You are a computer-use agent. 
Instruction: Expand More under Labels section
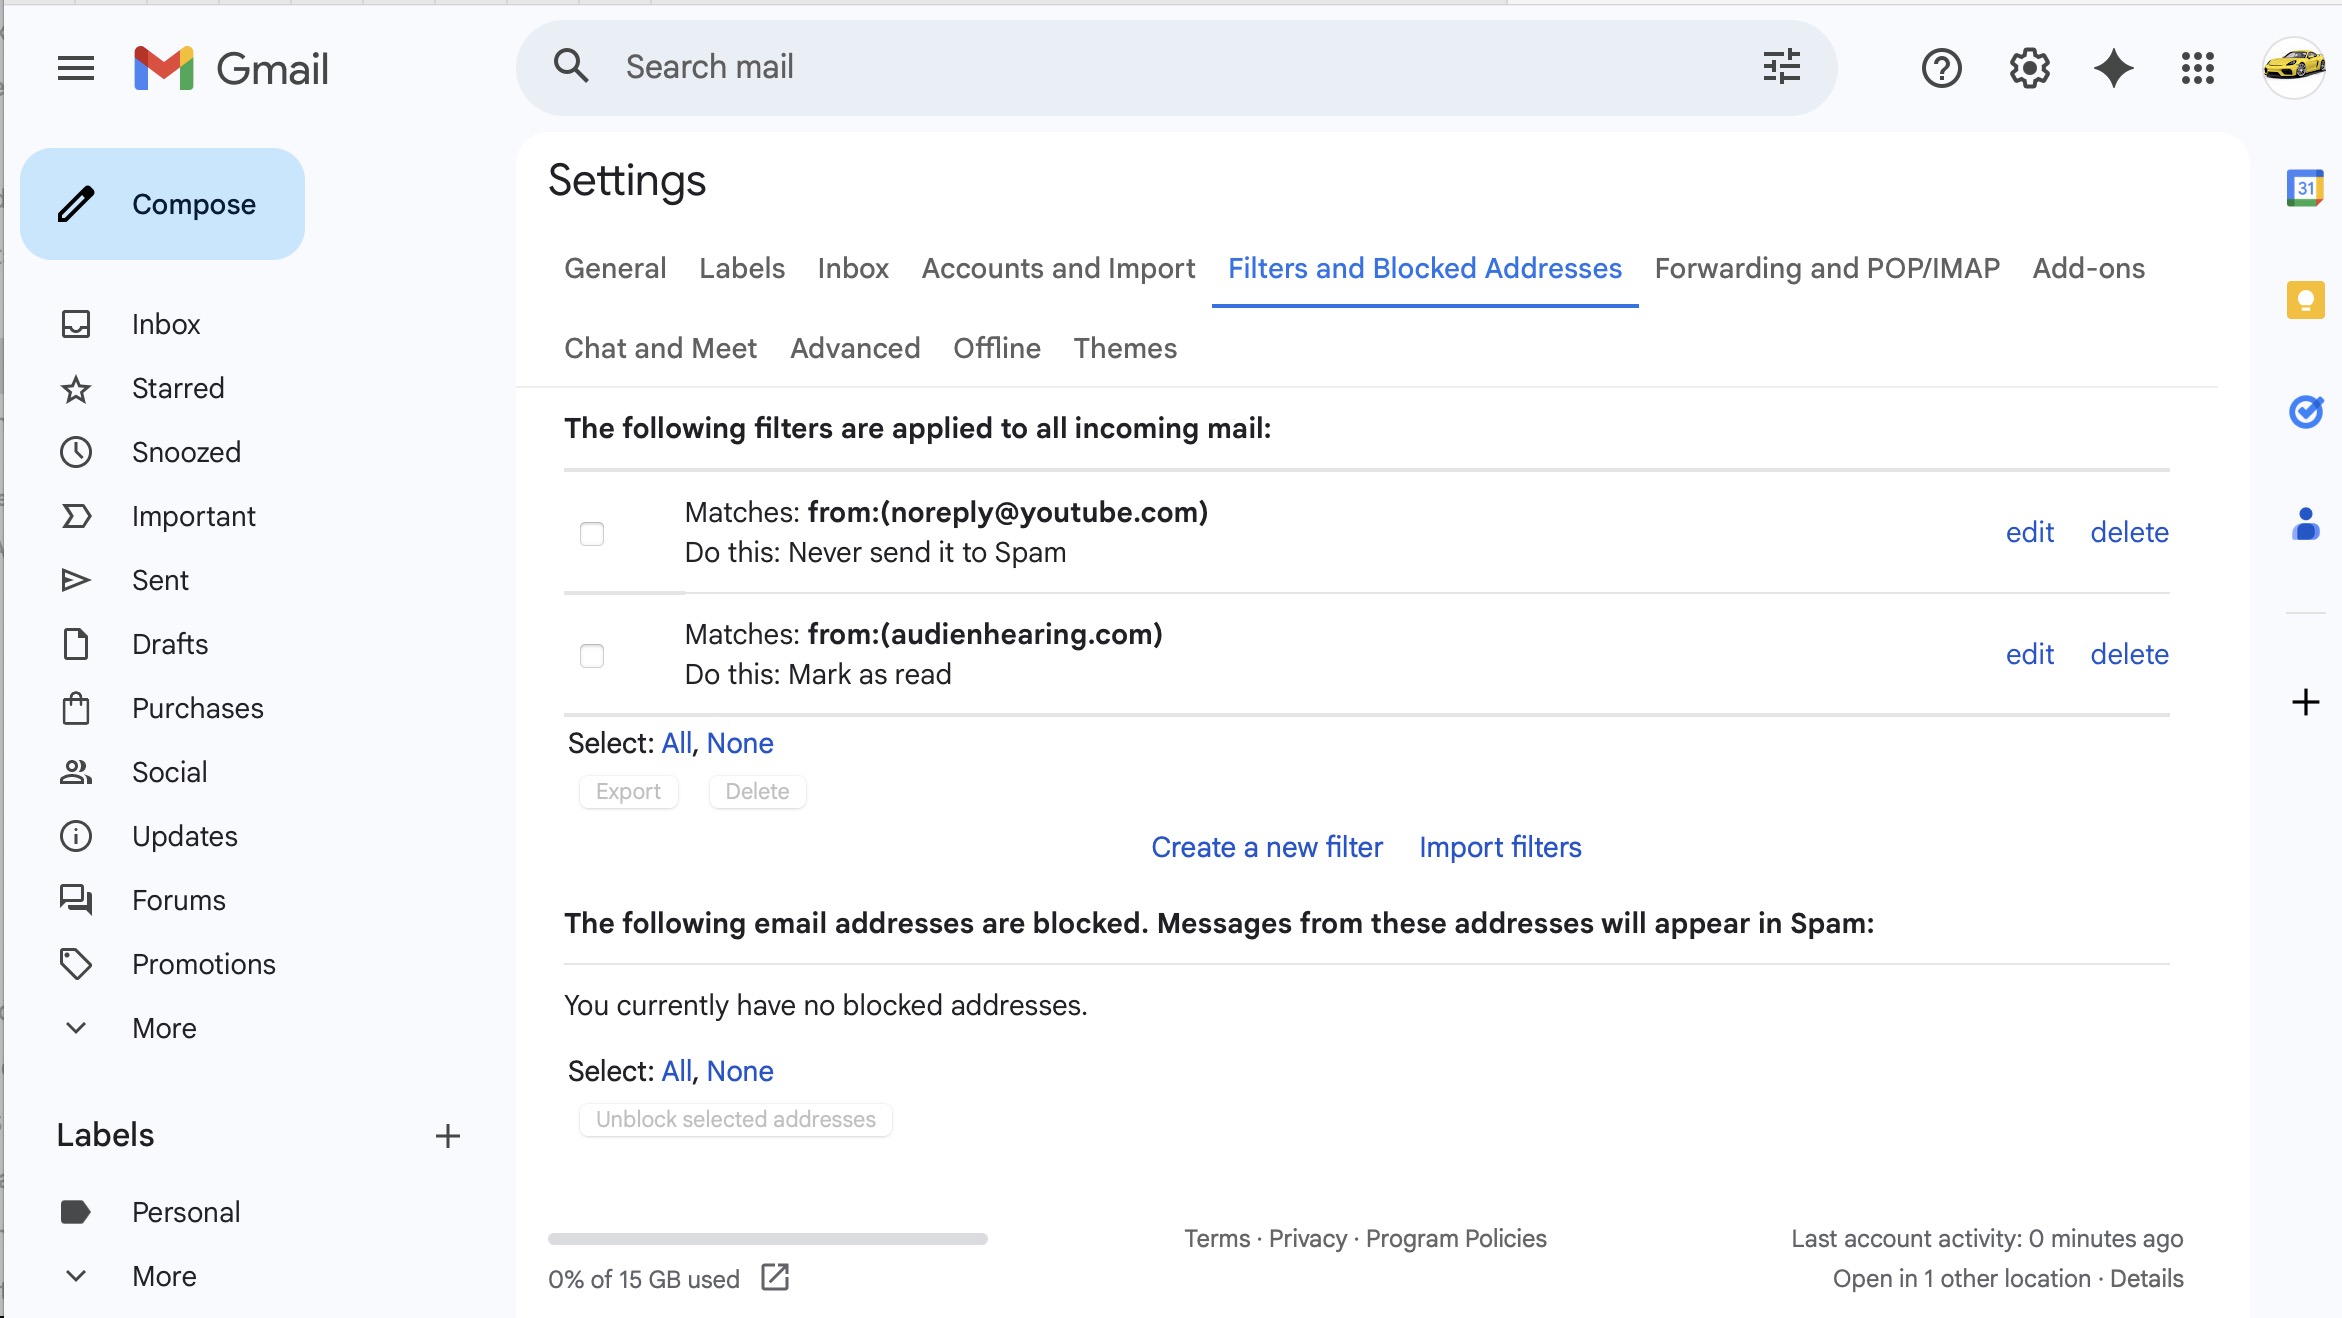164,1276
